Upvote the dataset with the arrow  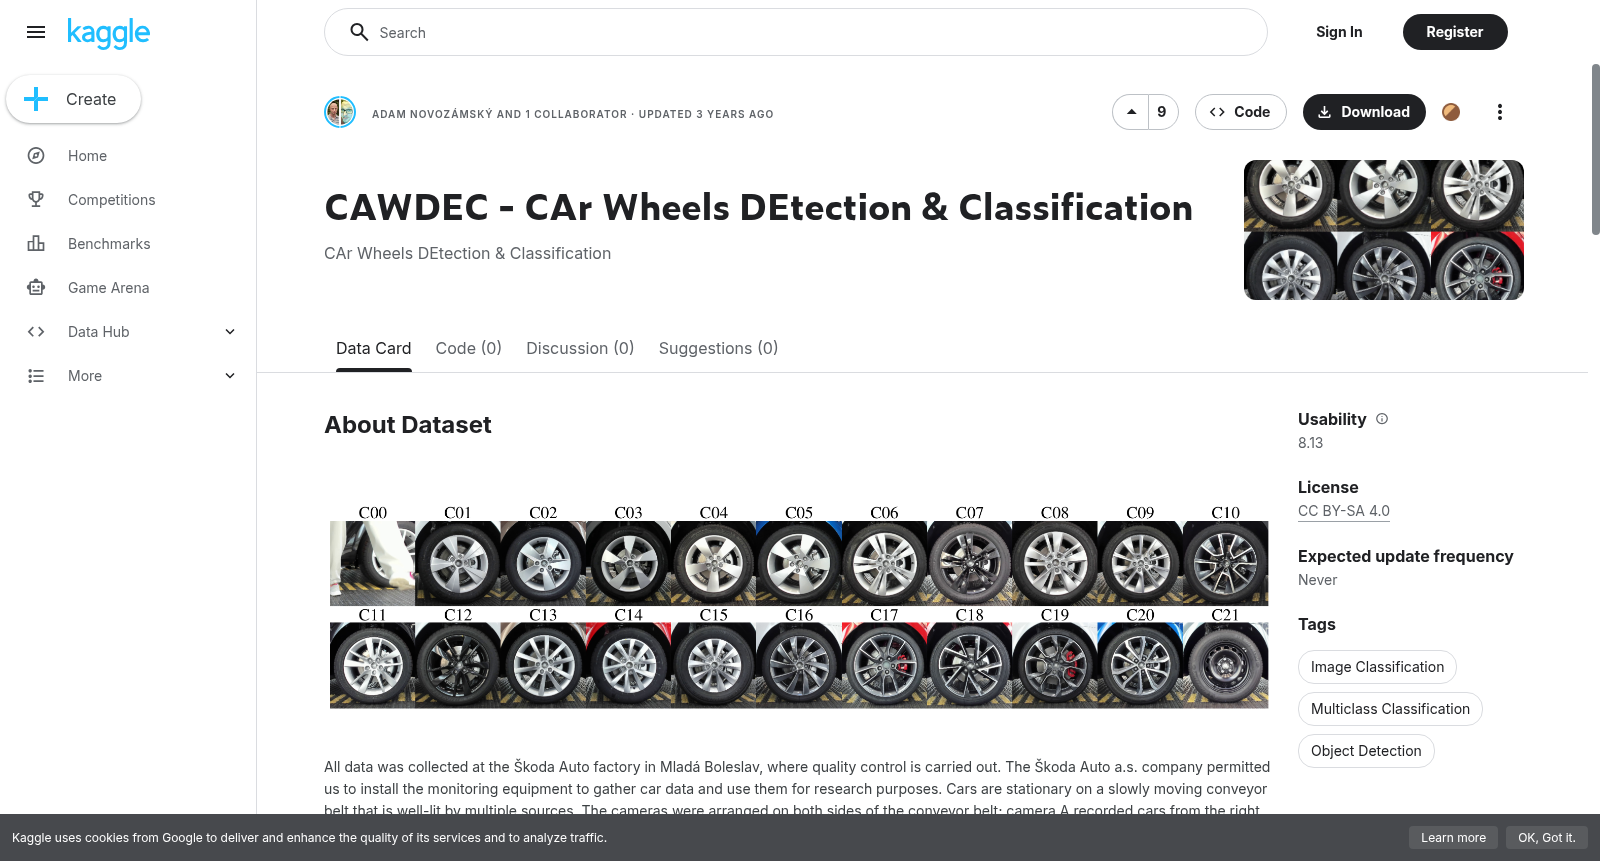1131,112
